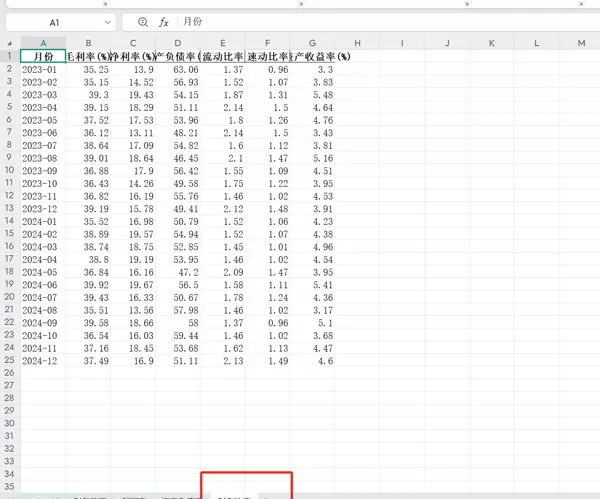Viewport: 600px width, 499px height.
Task: Select column header G
Action: point(312,42)
